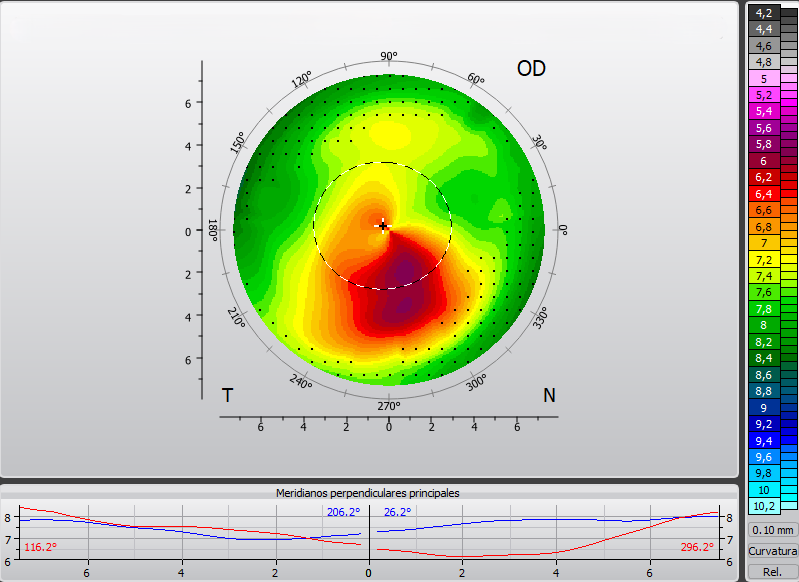
Task: Select the 8,6 teal scale swatch
Action: 764,375
